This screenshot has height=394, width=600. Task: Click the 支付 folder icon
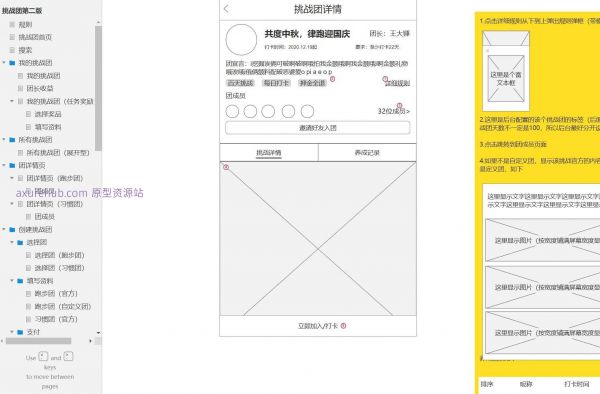(20, 332)
